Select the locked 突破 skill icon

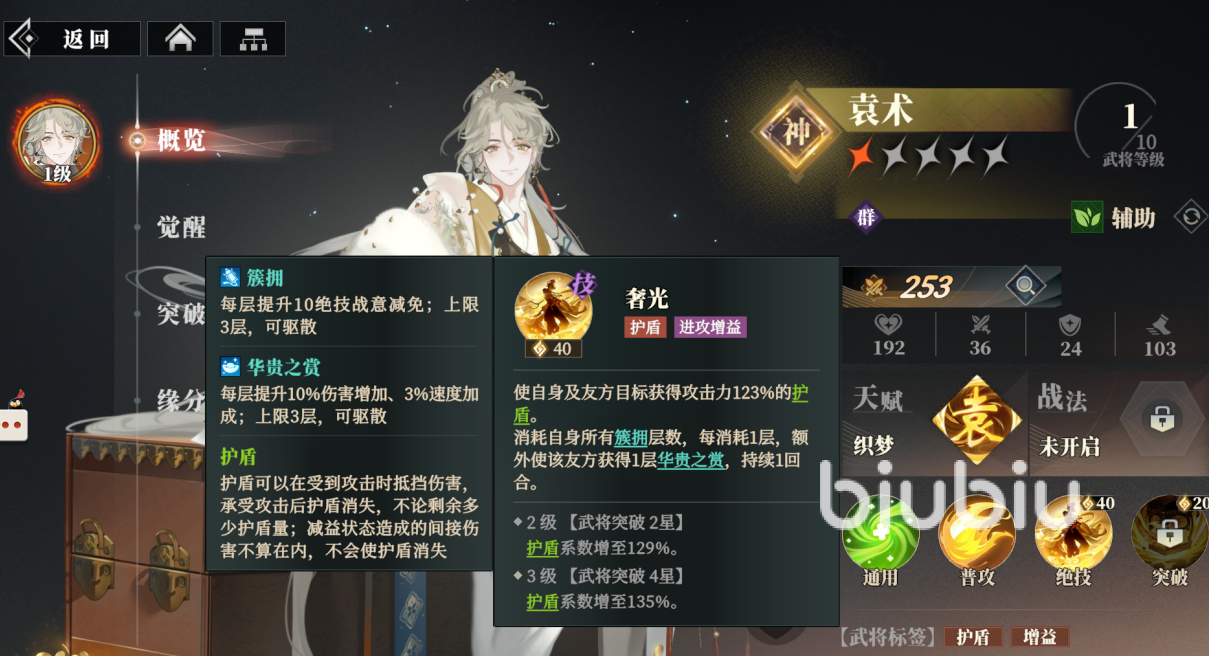1168,535
